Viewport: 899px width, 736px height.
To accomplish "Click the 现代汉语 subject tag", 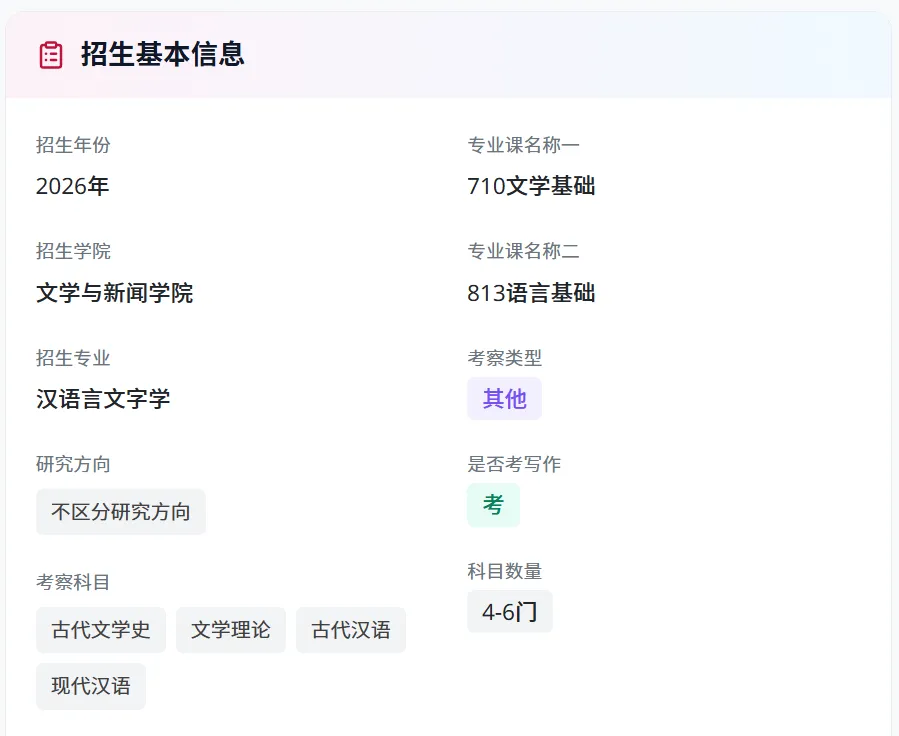I will (91, 686).
